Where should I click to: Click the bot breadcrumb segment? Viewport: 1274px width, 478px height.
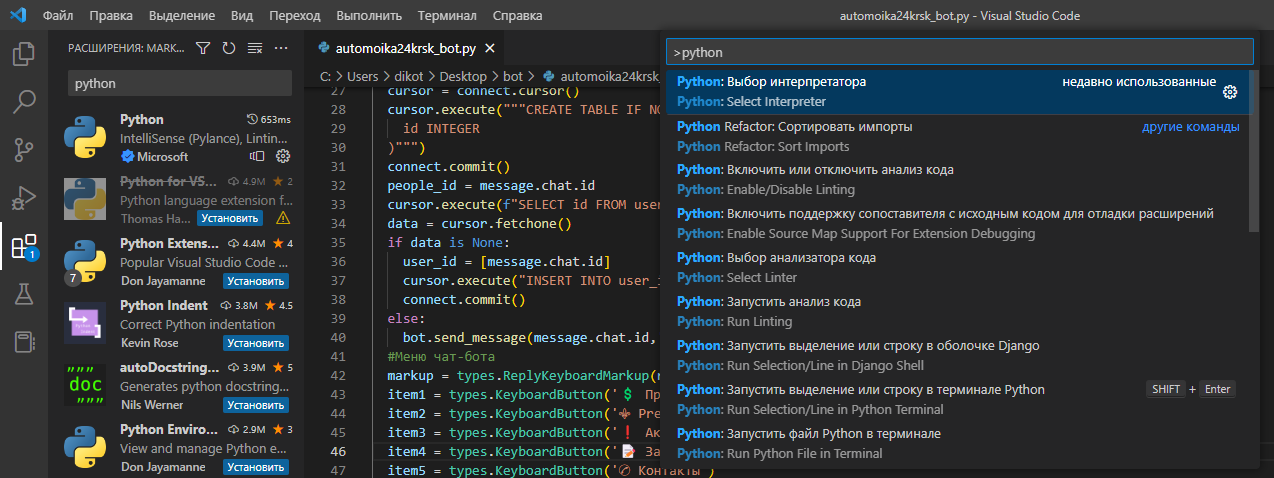[x=513, y=76]
